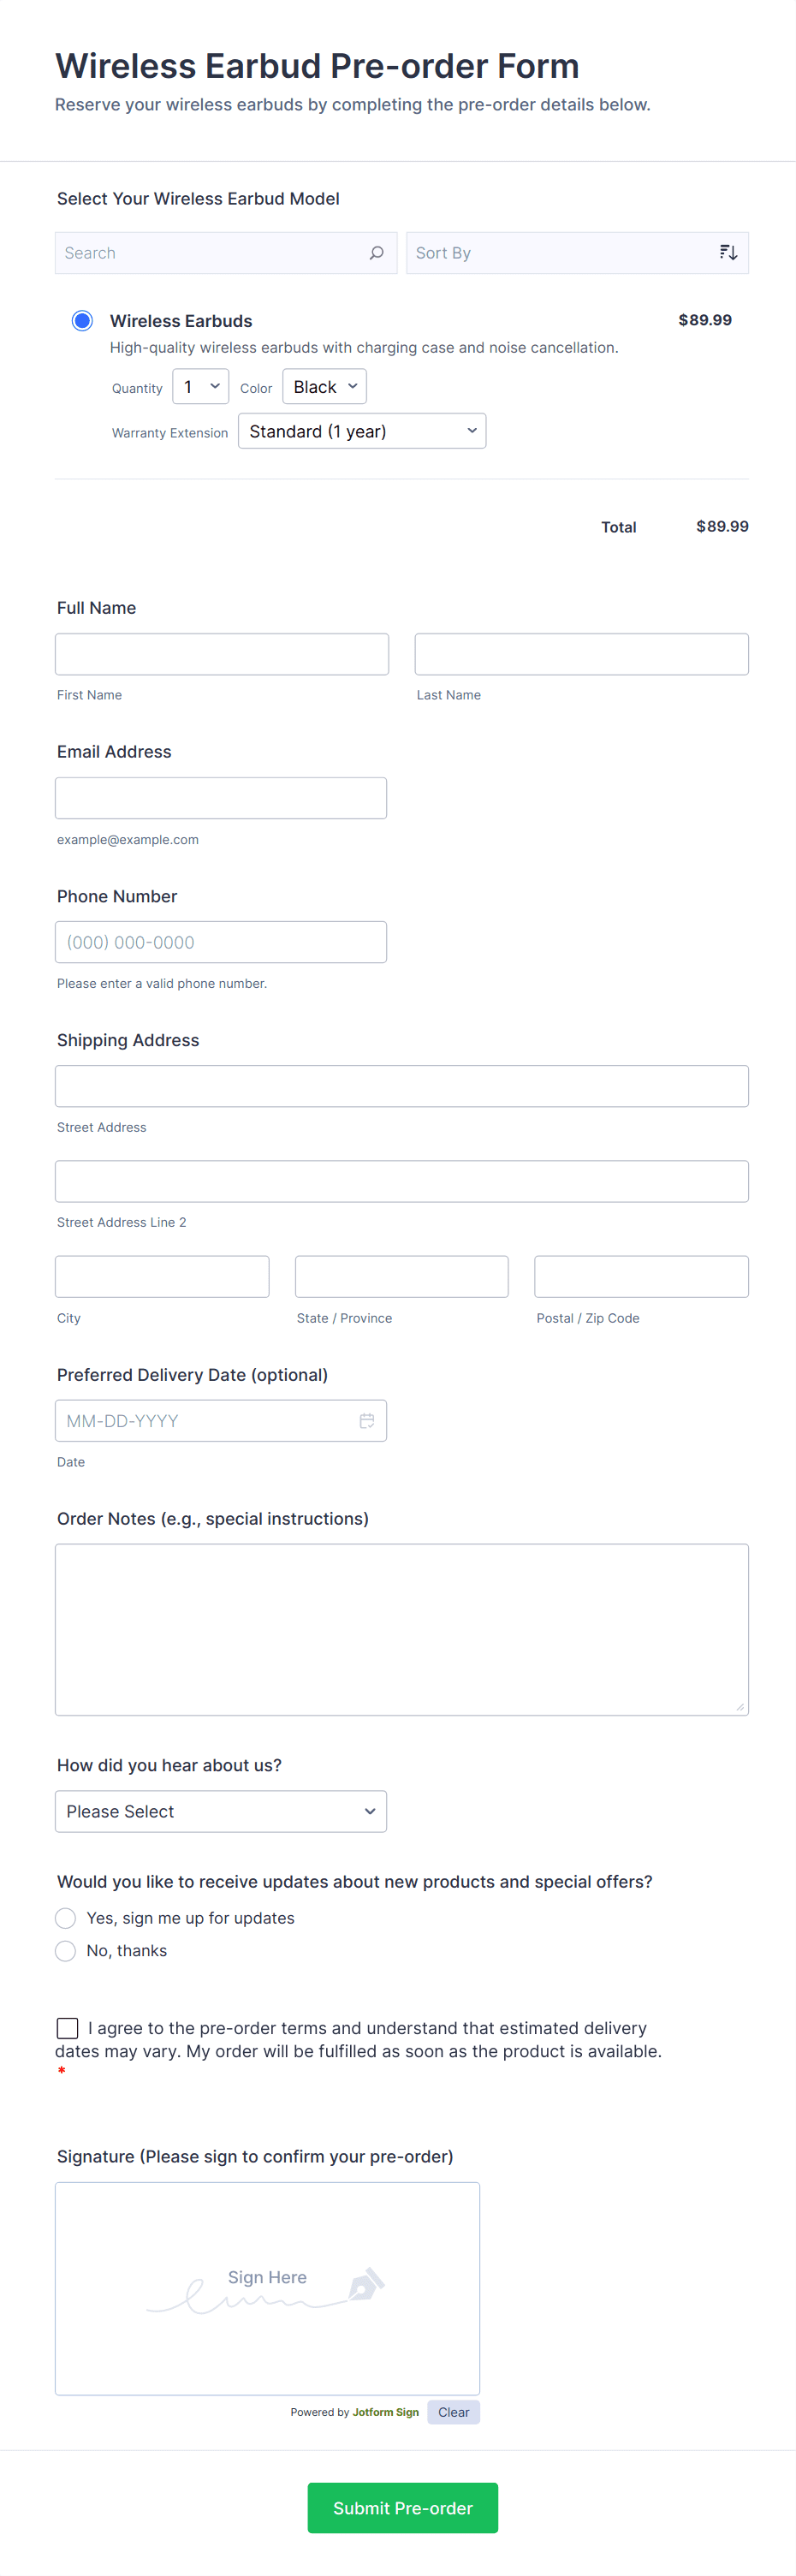Select the Wireless Earbuds radio button
The image size is (796, 2576).
pyautogui.click(x=82, y=321)
